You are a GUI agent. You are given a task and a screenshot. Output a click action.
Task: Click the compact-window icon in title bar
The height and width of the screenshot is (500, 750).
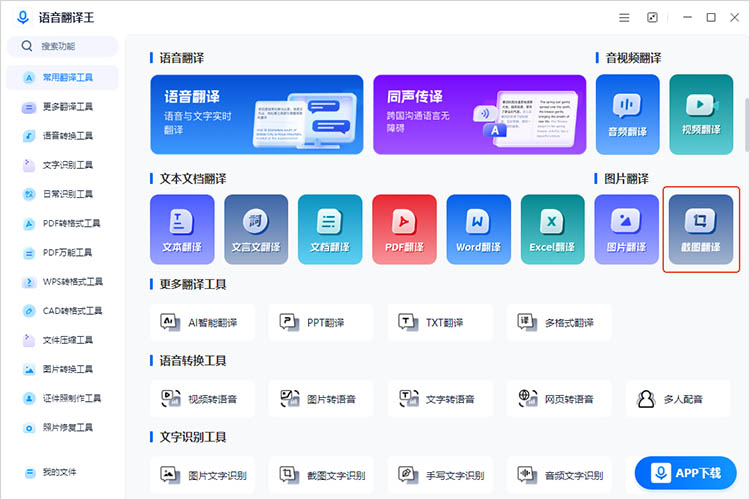click(652, 18)
